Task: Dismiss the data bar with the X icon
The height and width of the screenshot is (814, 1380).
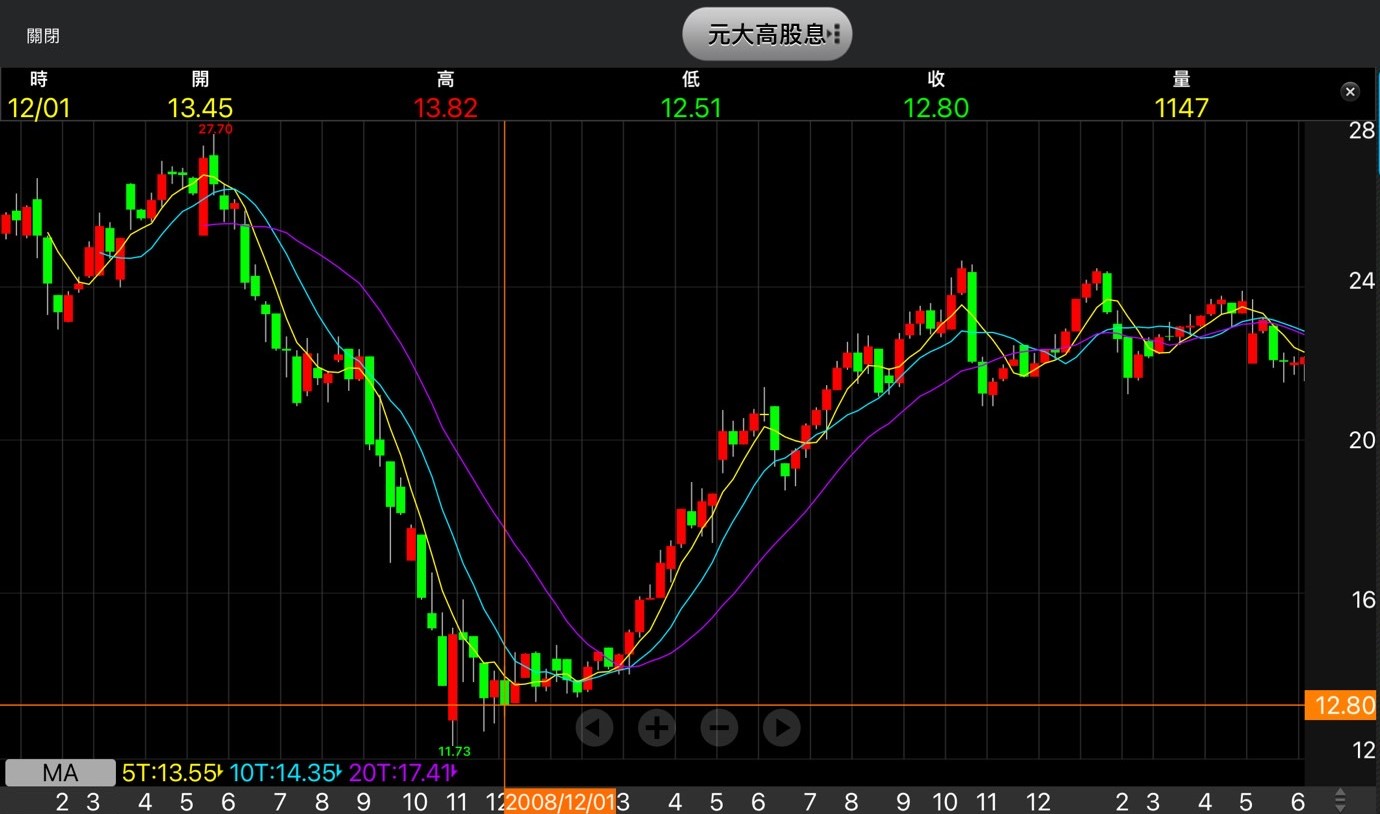Action: point(1350,92)
